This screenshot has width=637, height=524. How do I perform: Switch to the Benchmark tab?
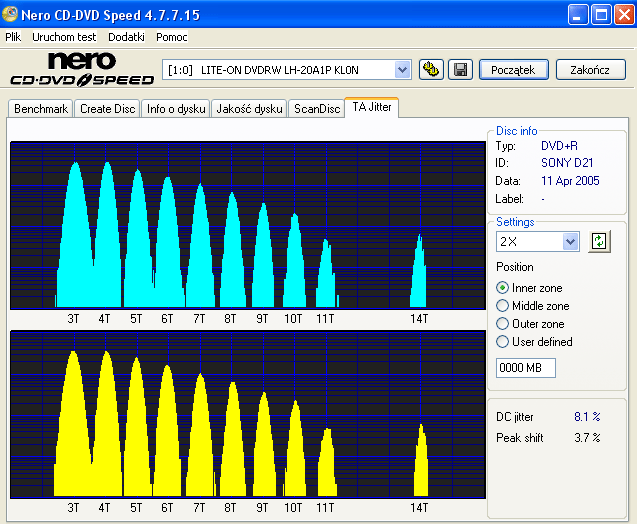41,109
